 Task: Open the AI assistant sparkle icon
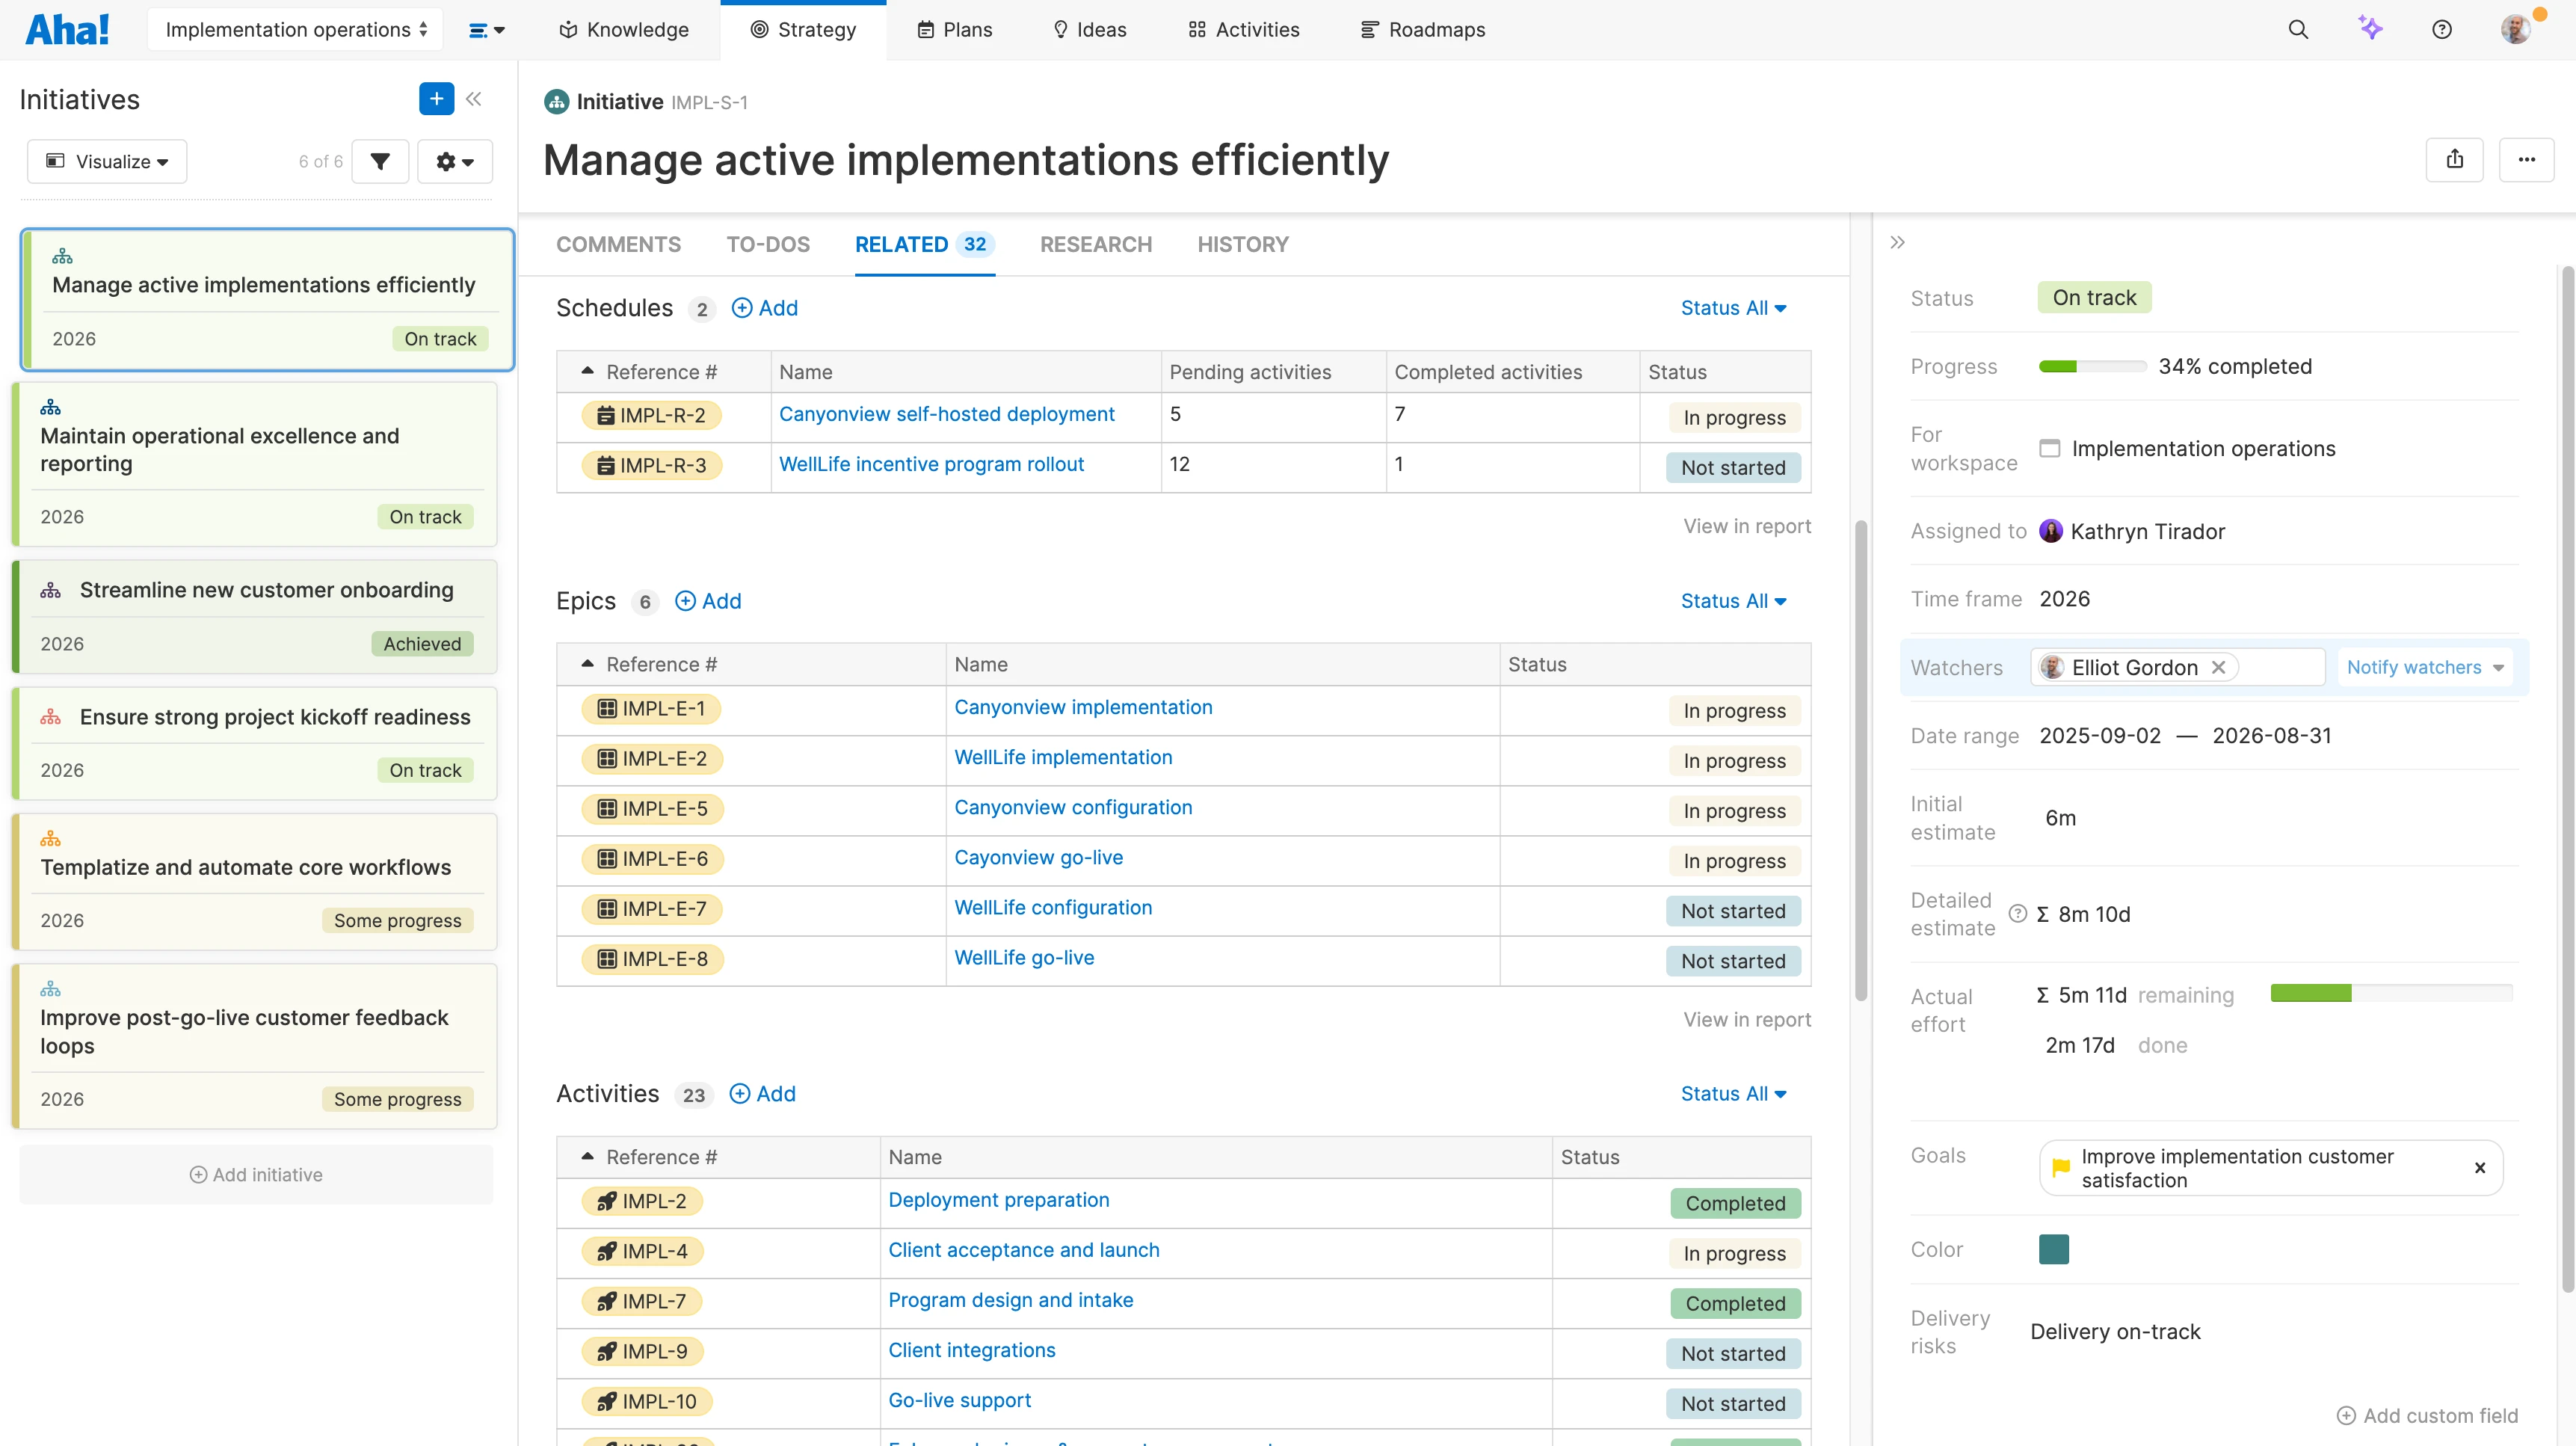click(2370, 28)
